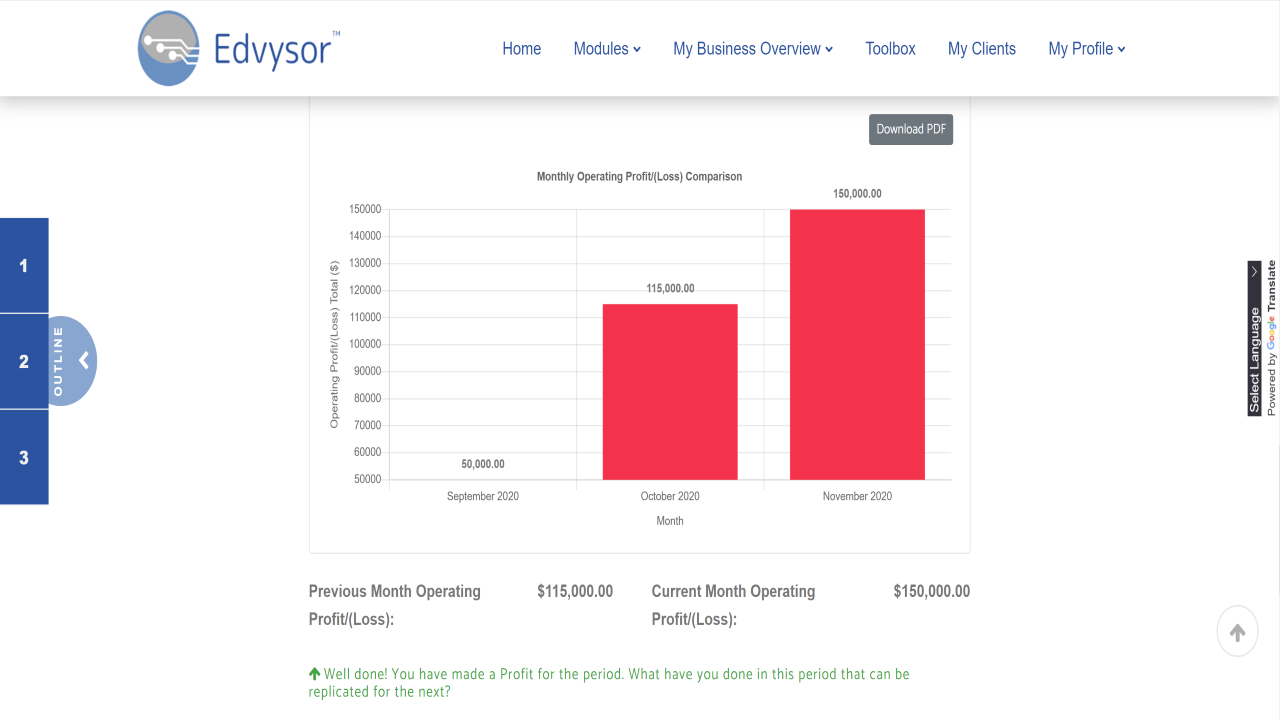Click the November 2020 bar
This screenshot has width=1280, height=720.
[857, 345]
